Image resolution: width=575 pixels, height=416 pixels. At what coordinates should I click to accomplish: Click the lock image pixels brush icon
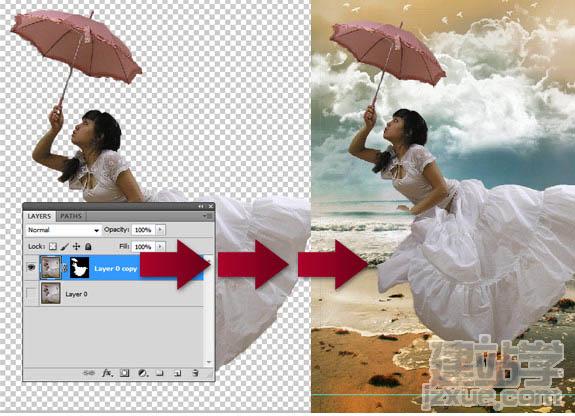coord(65,246)
